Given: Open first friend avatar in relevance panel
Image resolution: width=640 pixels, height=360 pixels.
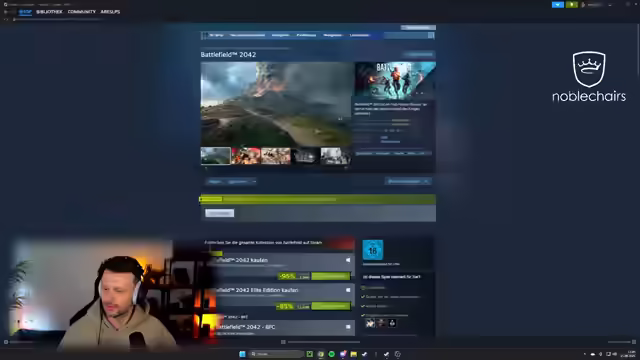Looking at the screenshot, I should 370,323.
